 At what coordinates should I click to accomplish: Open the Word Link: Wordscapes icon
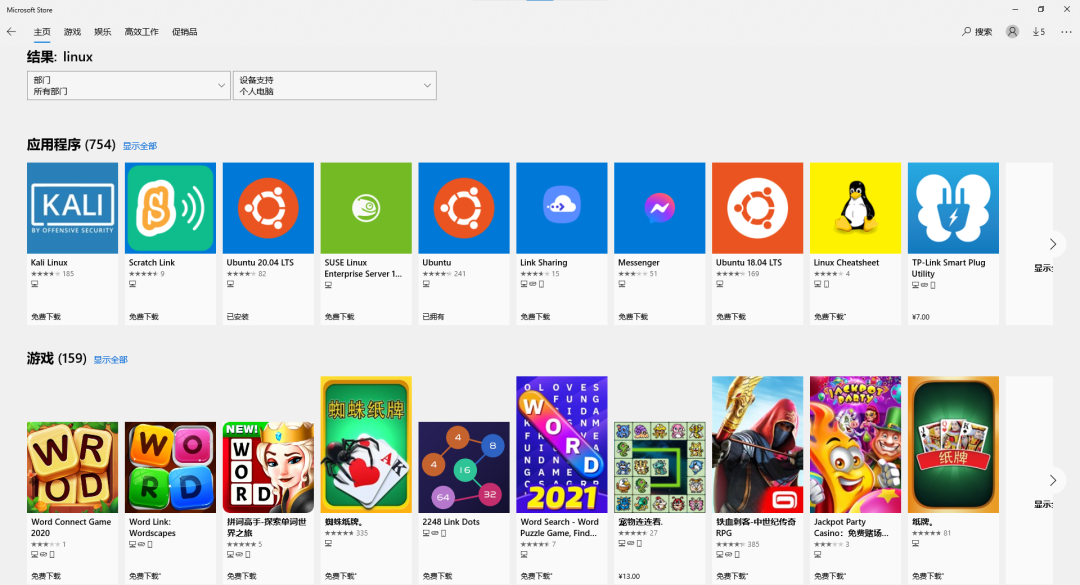tap(170, 467)
